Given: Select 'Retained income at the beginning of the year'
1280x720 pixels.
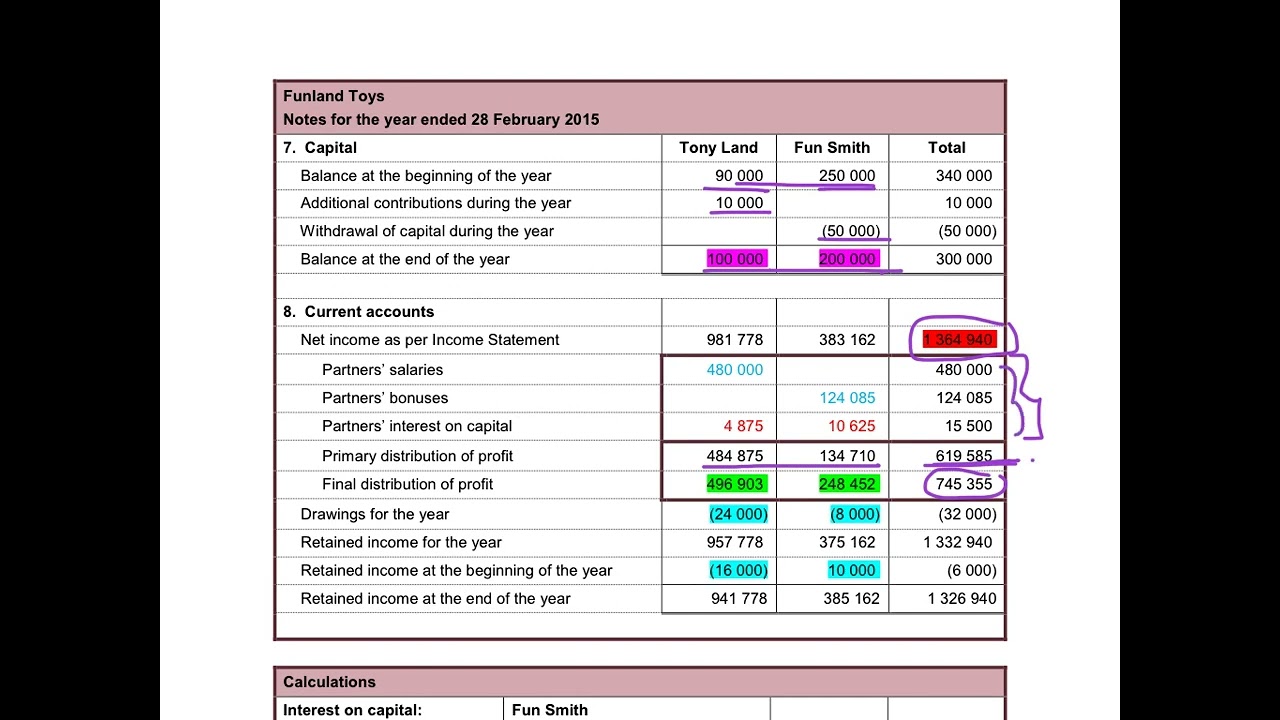Looking at the screenshot, I should click(456, 570).
